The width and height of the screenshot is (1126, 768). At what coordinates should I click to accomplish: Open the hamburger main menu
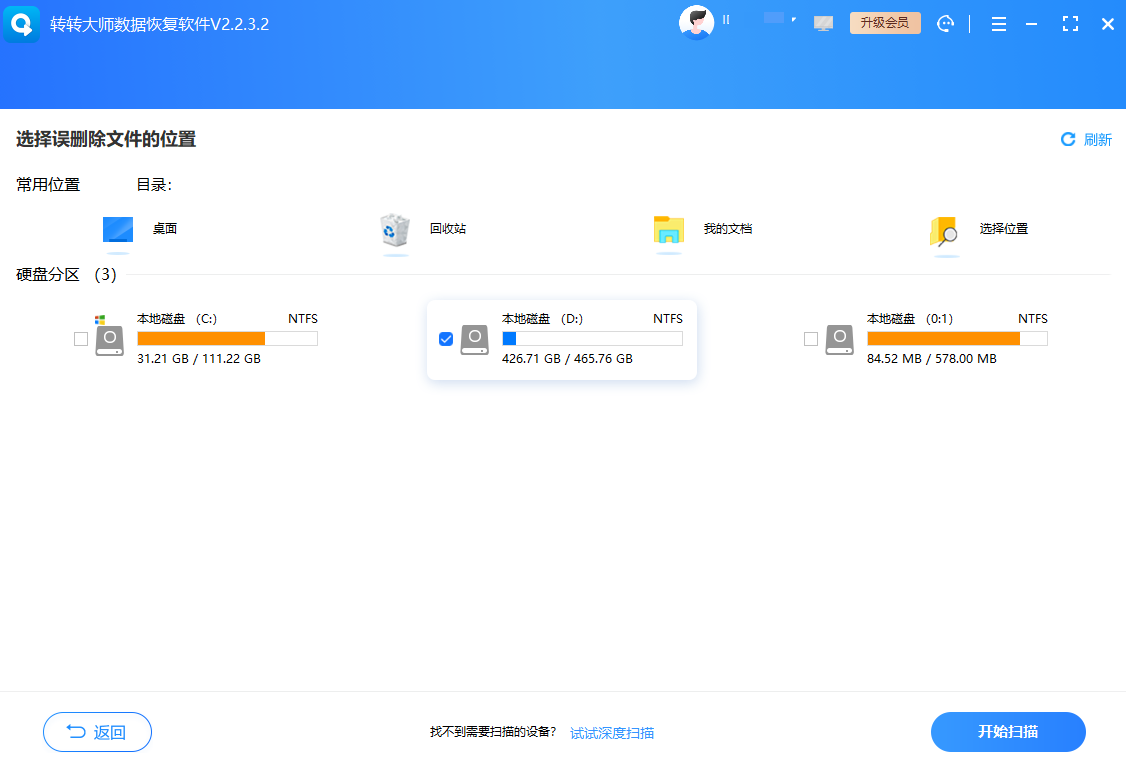[998, 23]
